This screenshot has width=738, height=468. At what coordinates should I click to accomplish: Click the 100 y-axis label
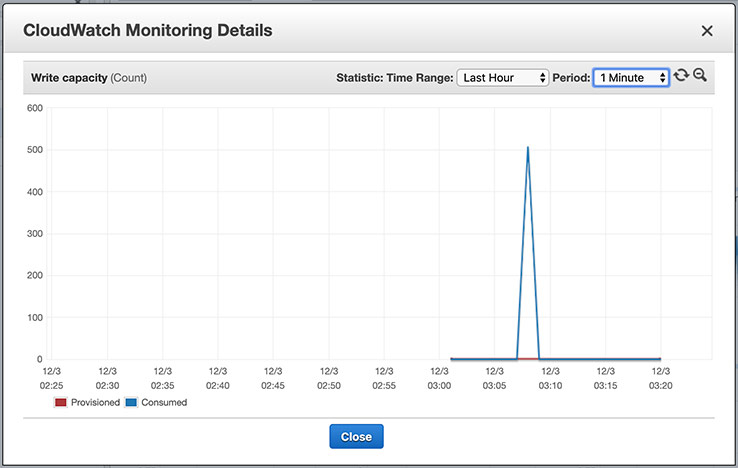tap(35, 317)
